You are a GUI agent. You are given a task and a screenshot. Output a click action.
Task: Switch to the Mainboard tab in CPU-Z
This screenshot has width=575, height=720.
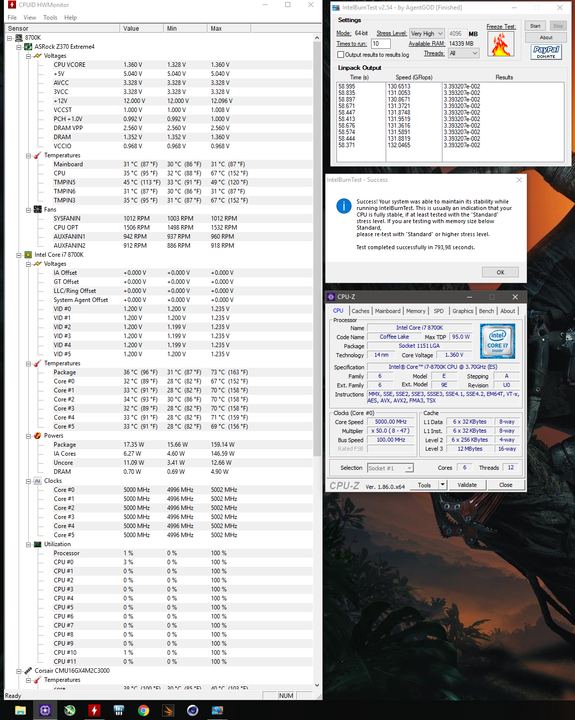(x=388, y=311)
